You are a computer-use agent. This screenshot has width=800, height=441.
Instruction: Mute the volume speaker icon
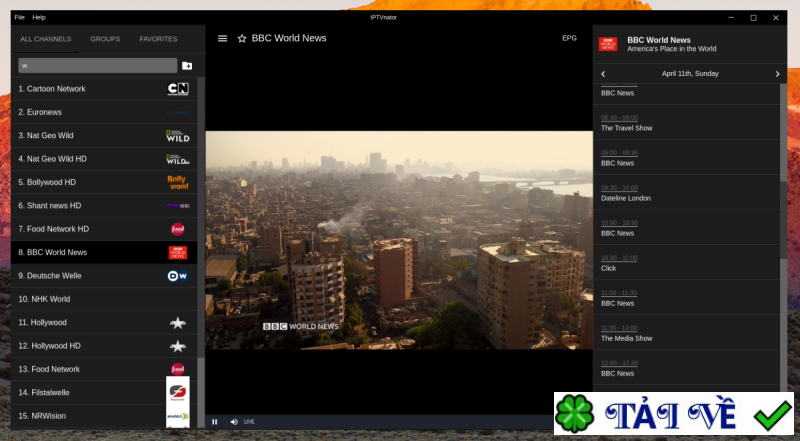234,422
